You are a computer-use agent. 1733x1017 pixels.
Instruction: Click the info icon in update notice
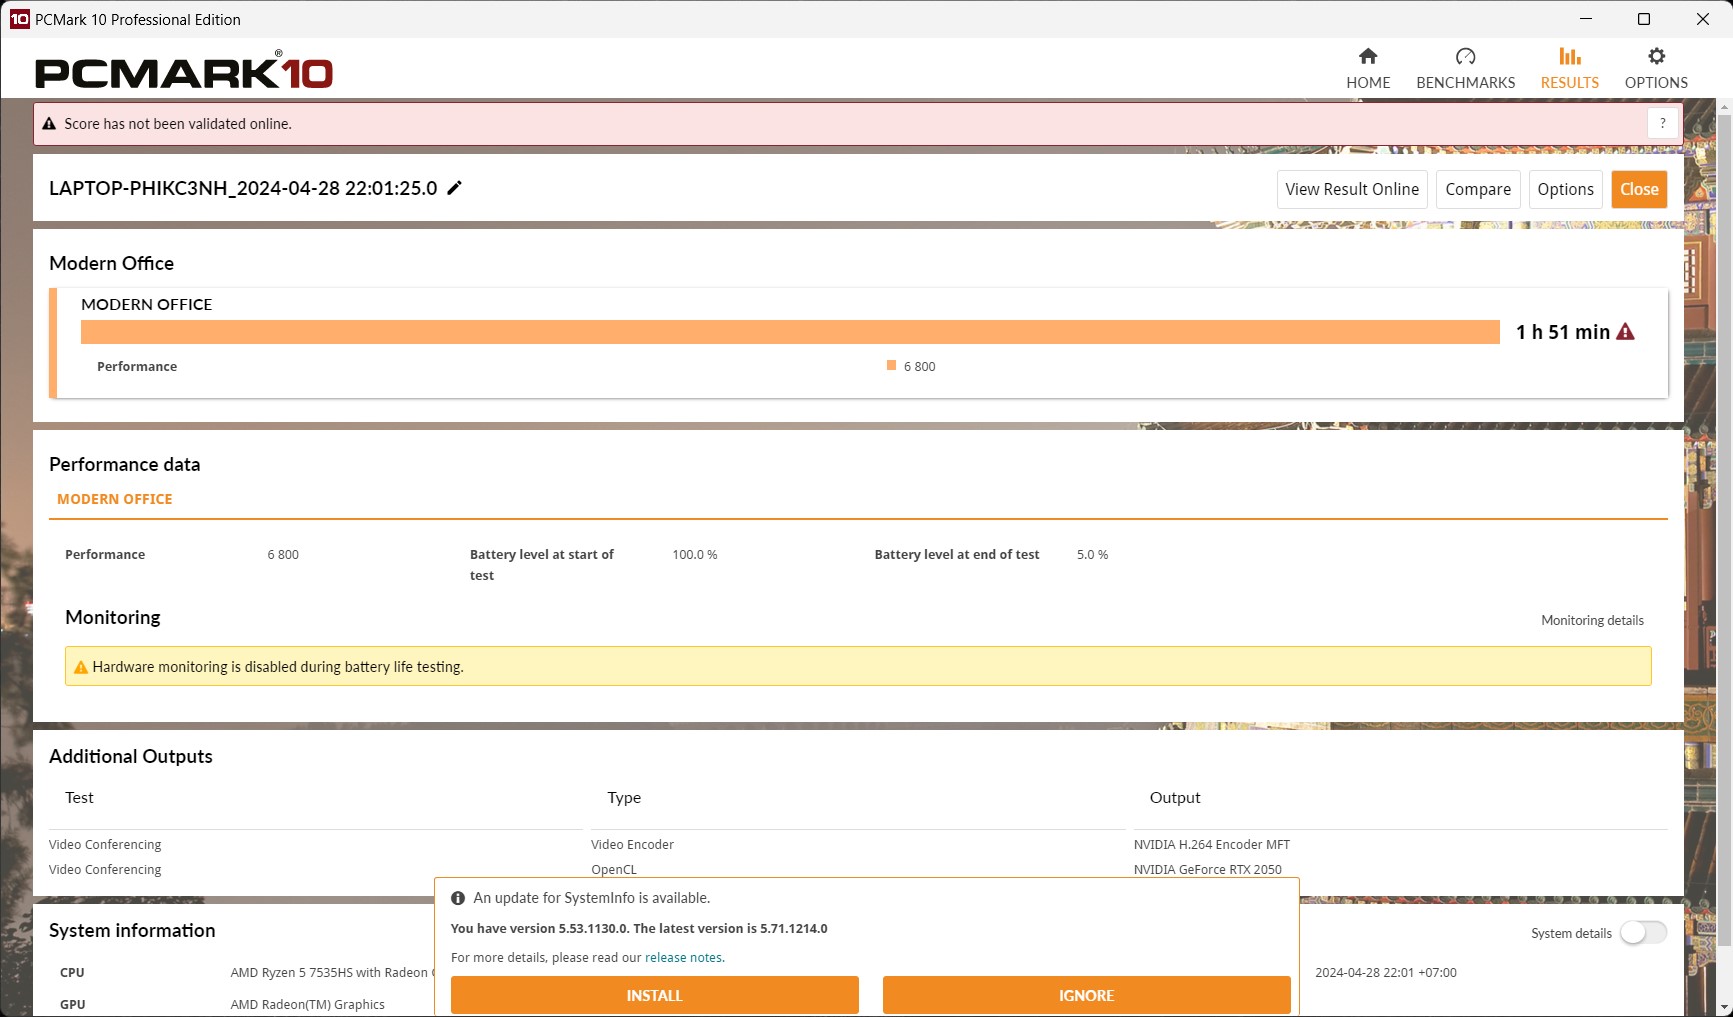click(458, 898)
